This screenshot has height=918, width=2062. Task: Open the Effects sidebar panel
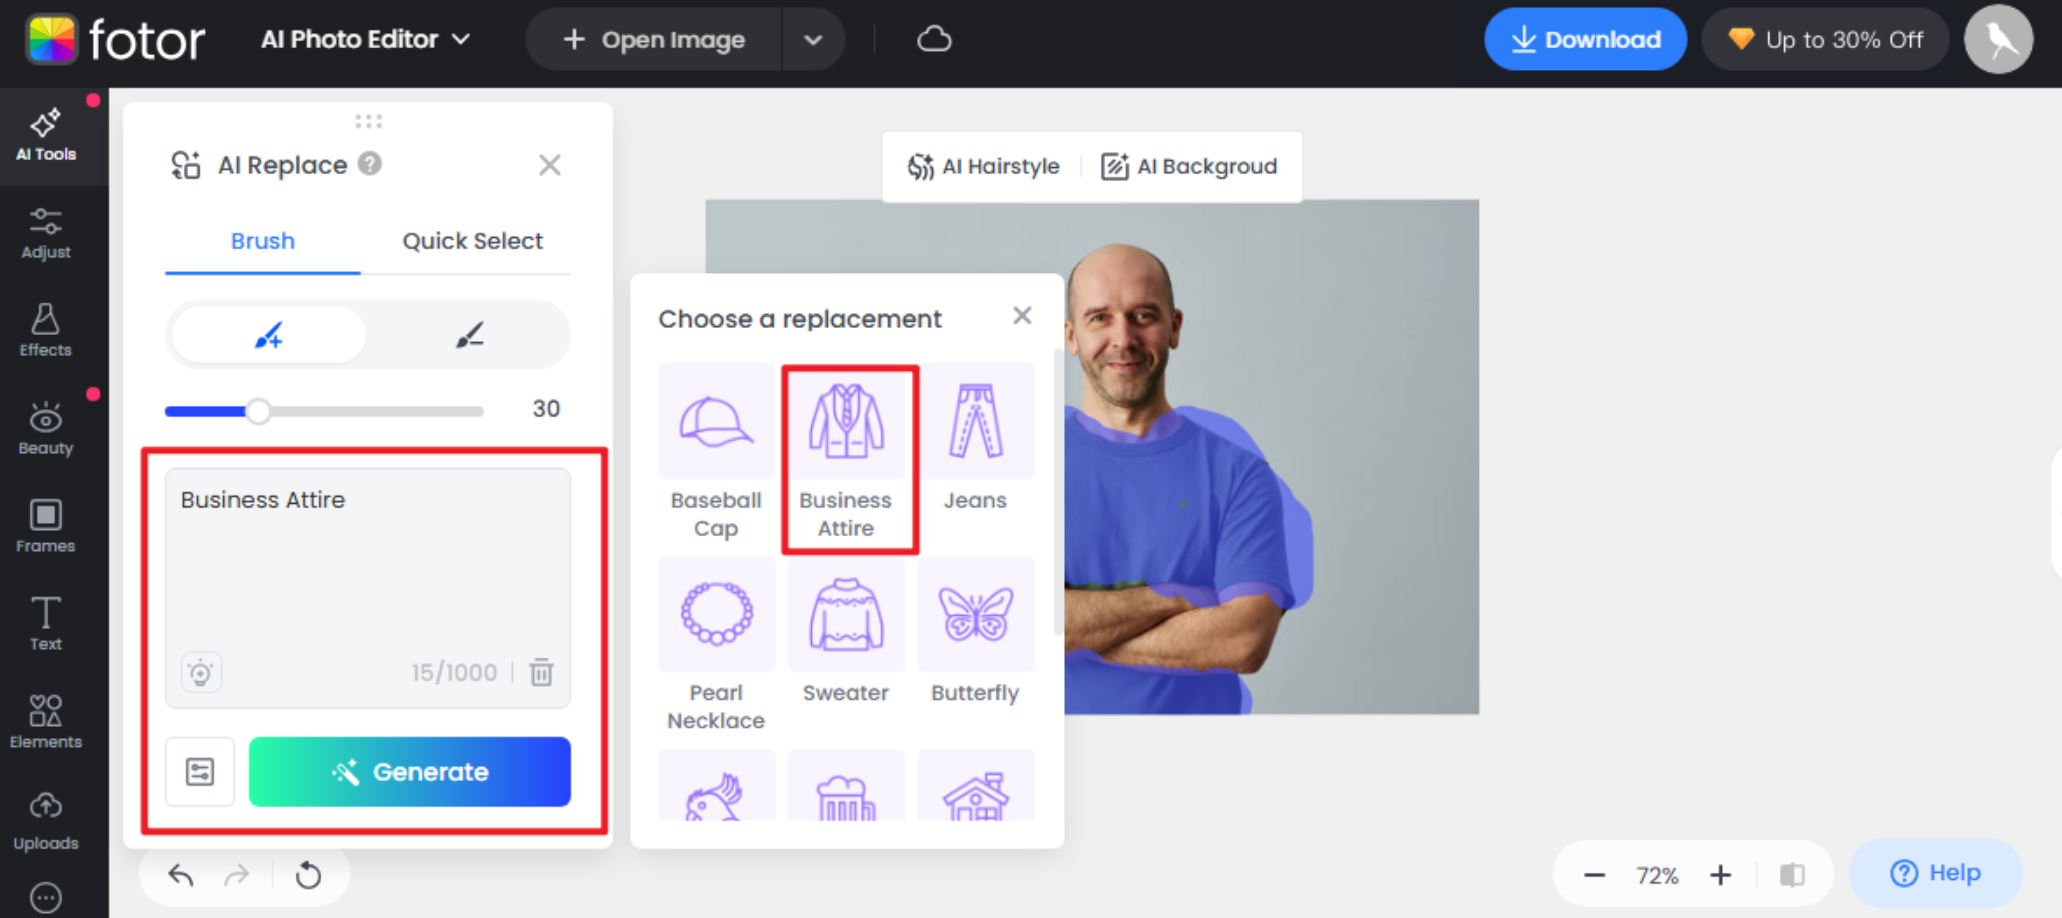(x=46, y=331)
